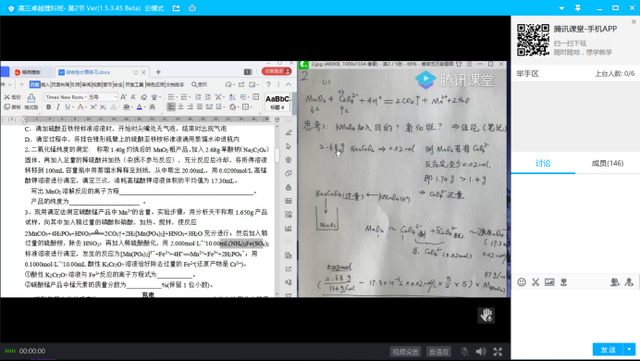Open the dropdown arrow beside 发送
The image size is (640, 361).
click(x=629, y=350)
